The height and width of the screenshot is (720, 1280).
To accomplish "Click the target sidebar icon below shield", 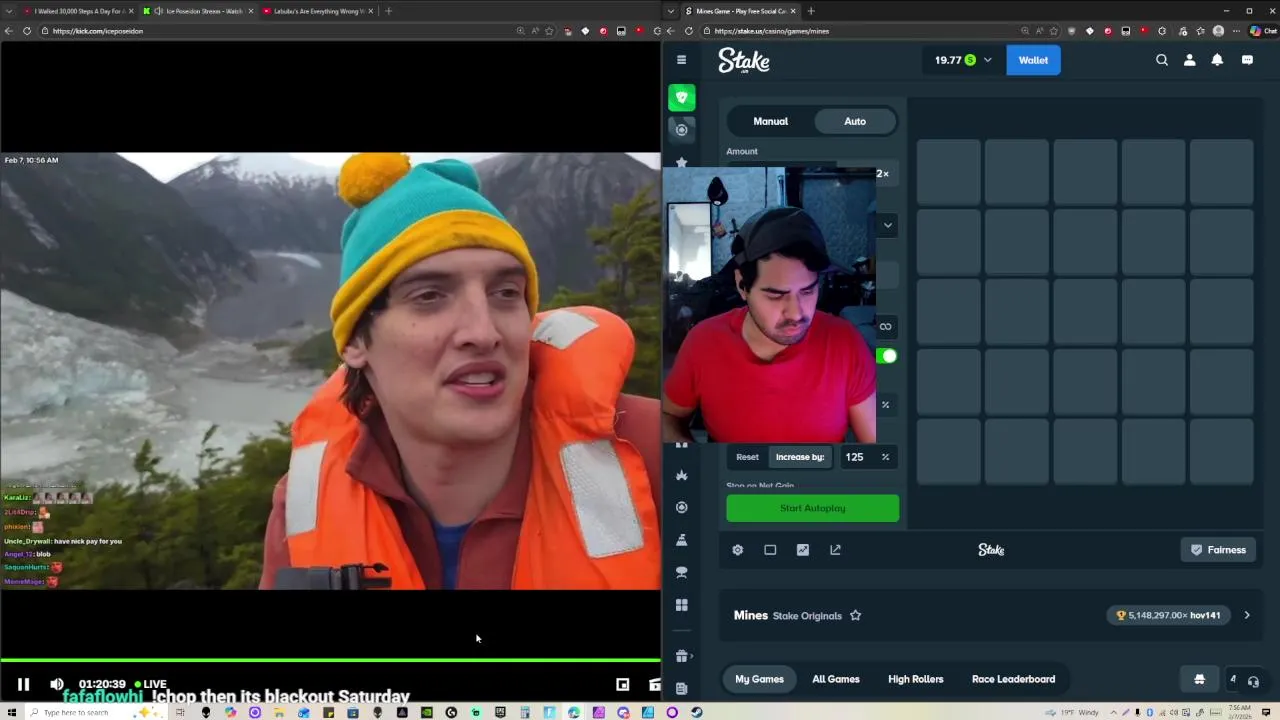I will tap(682, 129).
